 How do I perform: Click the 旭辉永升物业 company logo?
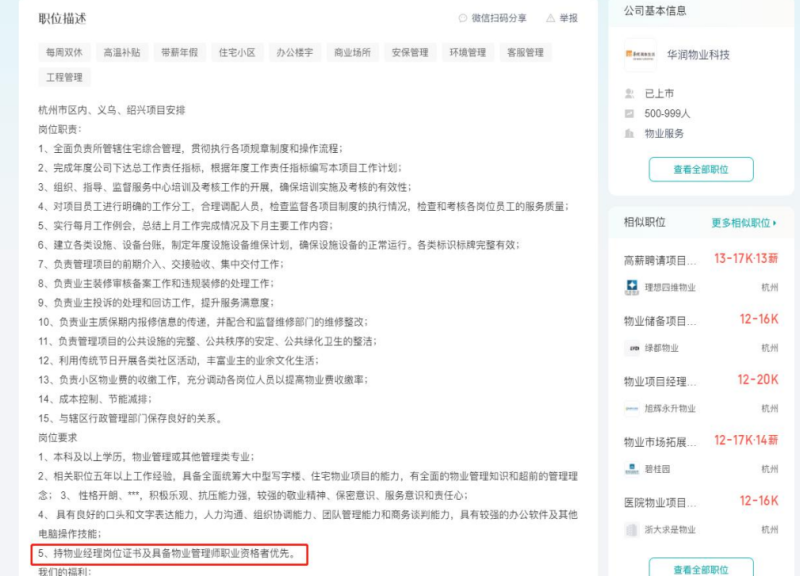pyautogui.click(x=632, y=408)
